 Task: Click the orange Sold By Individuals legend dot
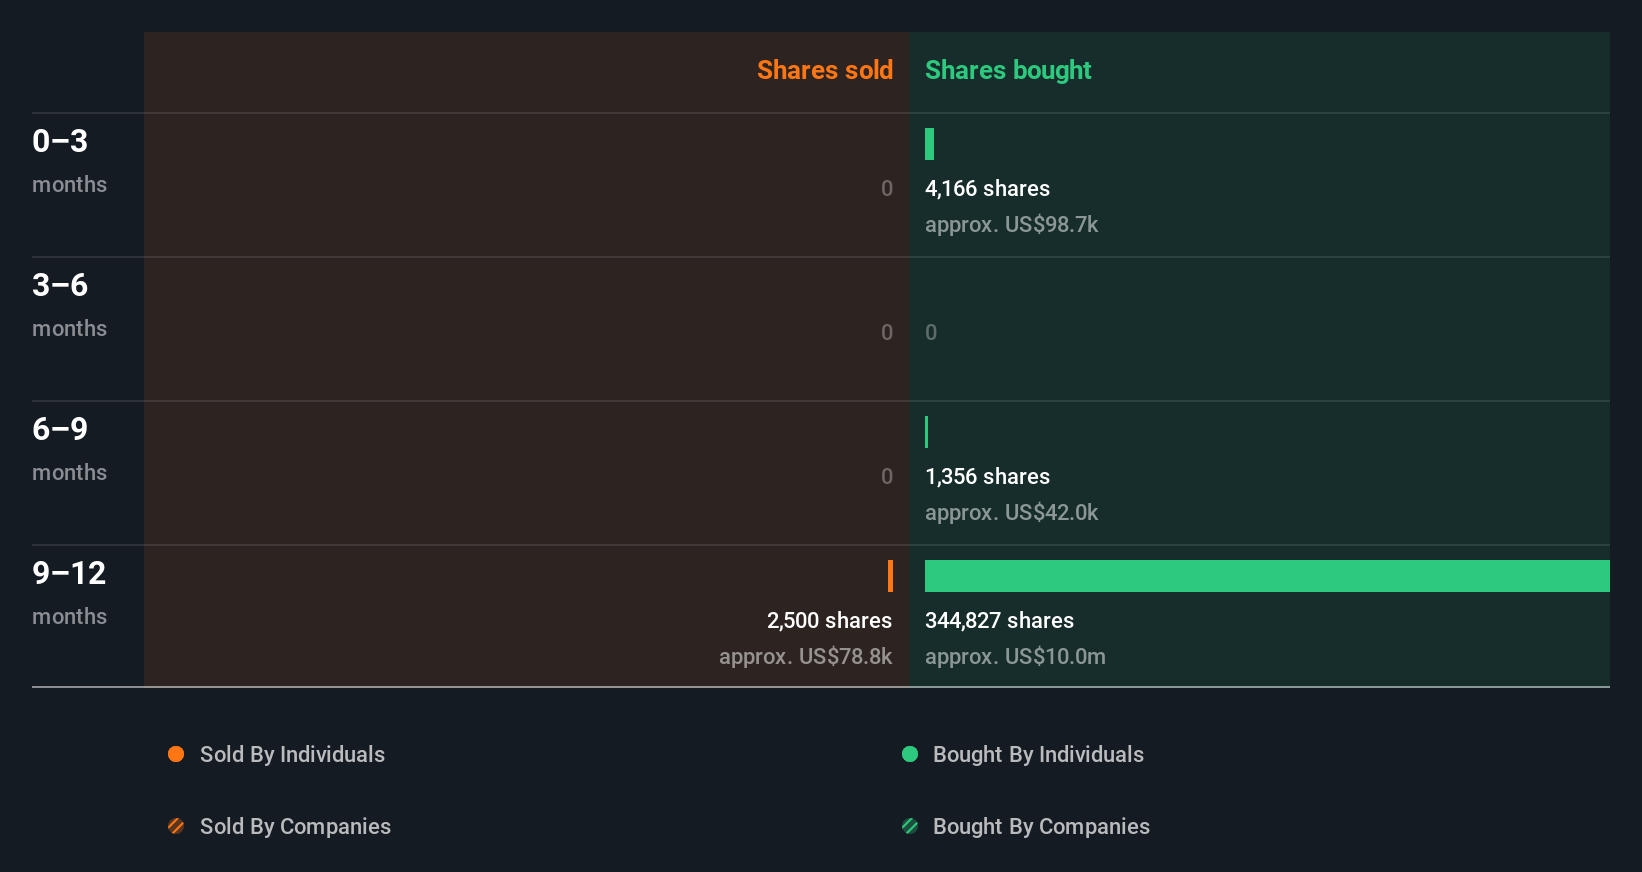(176, 754)
